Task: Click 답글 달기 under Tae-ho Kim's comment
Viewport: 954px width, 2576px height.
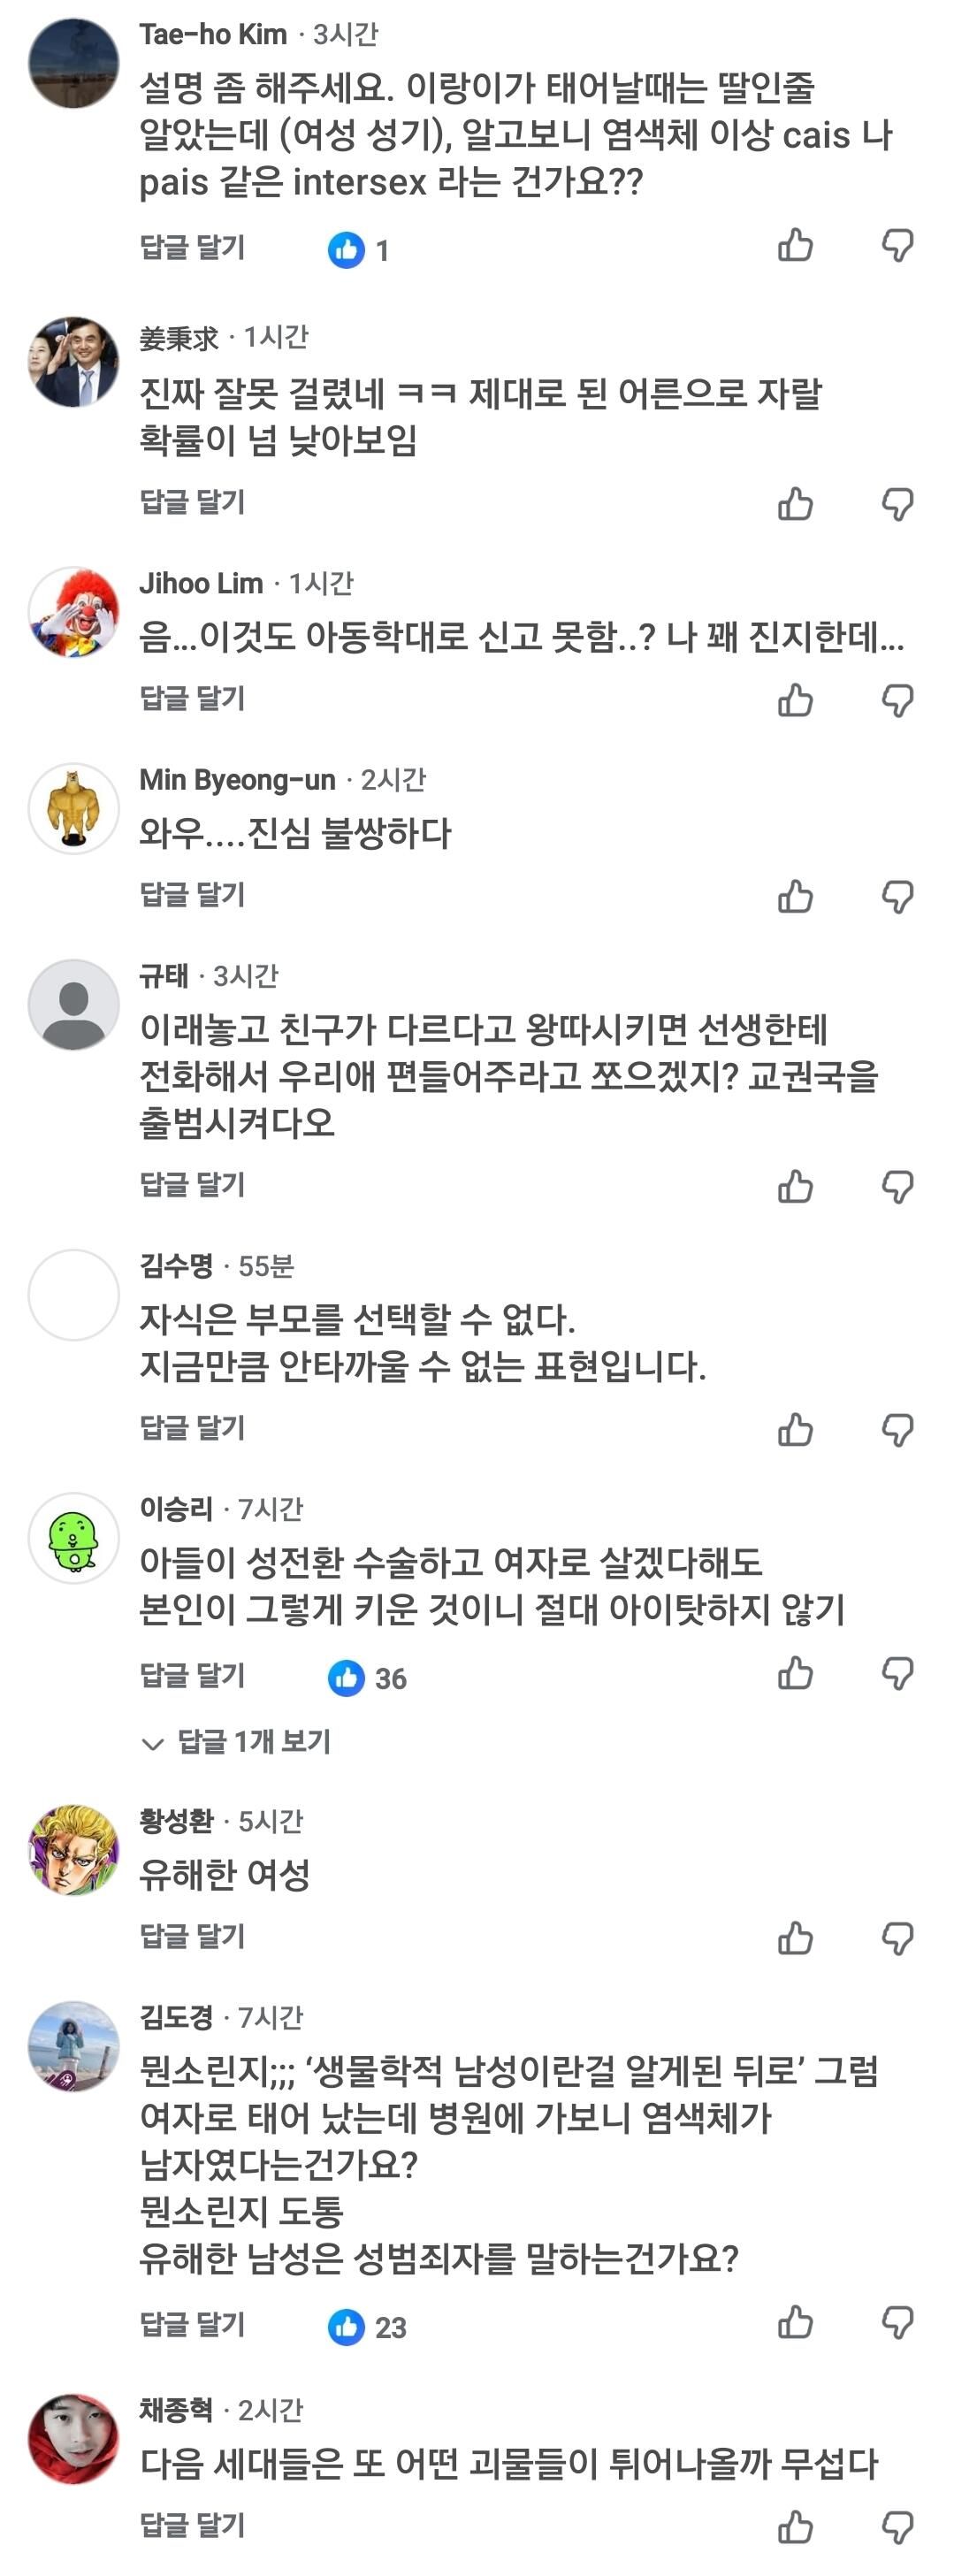Action: pyautogui.click(x=192, y=247)
